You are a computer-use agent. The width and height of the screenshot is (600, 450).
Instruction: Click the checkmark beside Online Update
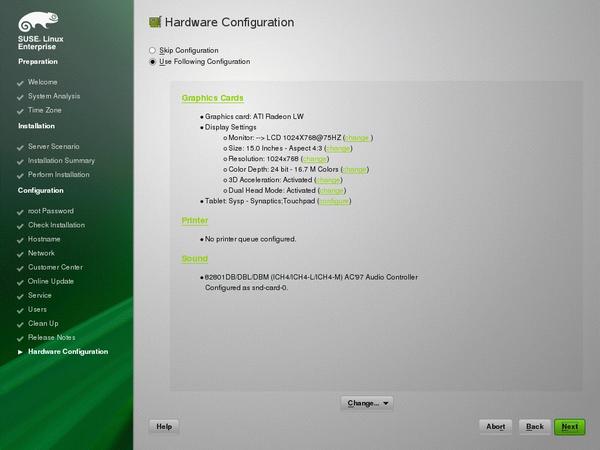pyautogui.click(x=20, y=282)
